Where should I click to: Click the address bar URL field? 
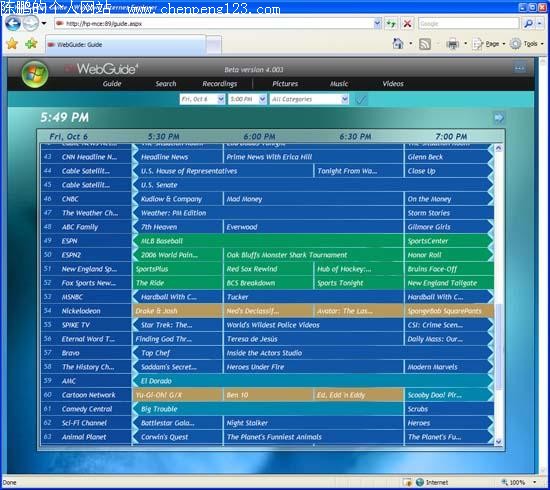point(214,24)
